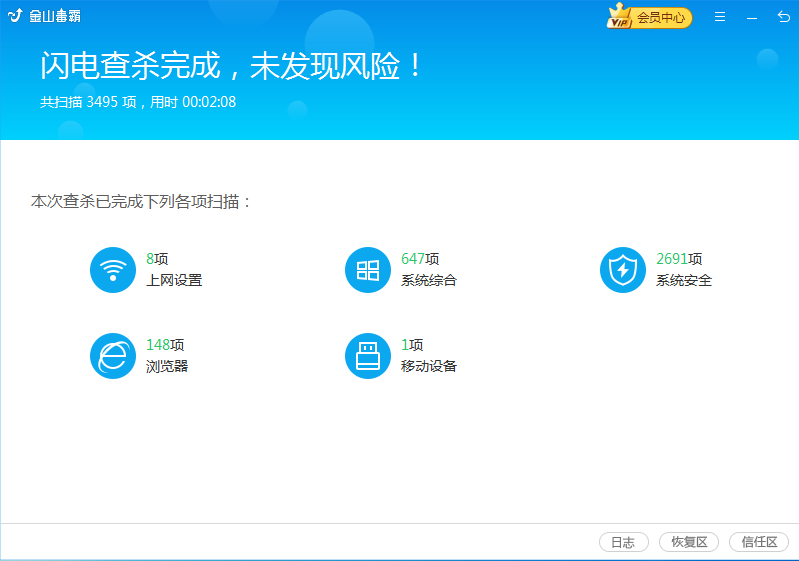The height and width of the screenshot is (561, 799).
Task: Click the '148项' count
Action: tap(165, 345)
